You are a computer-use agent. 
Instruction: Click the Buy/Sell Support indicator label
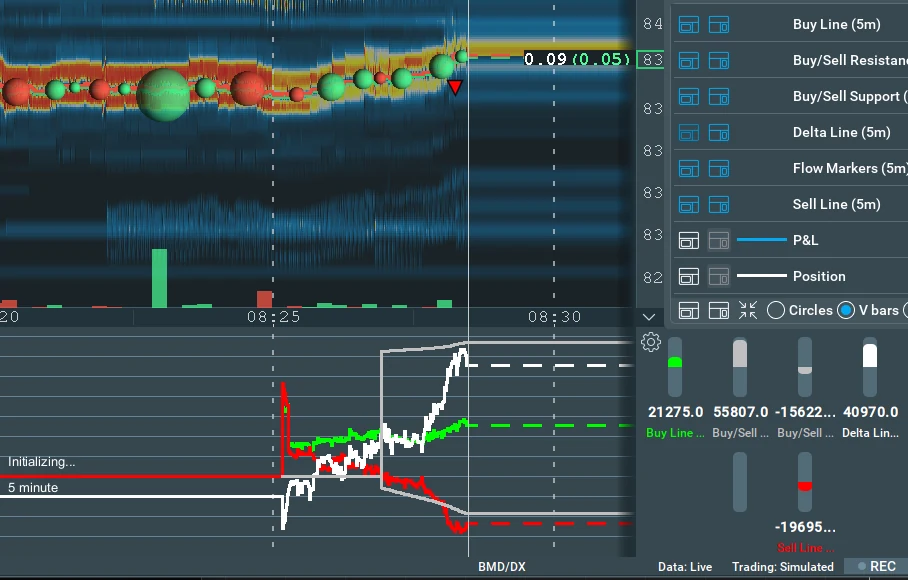(850, 96)
